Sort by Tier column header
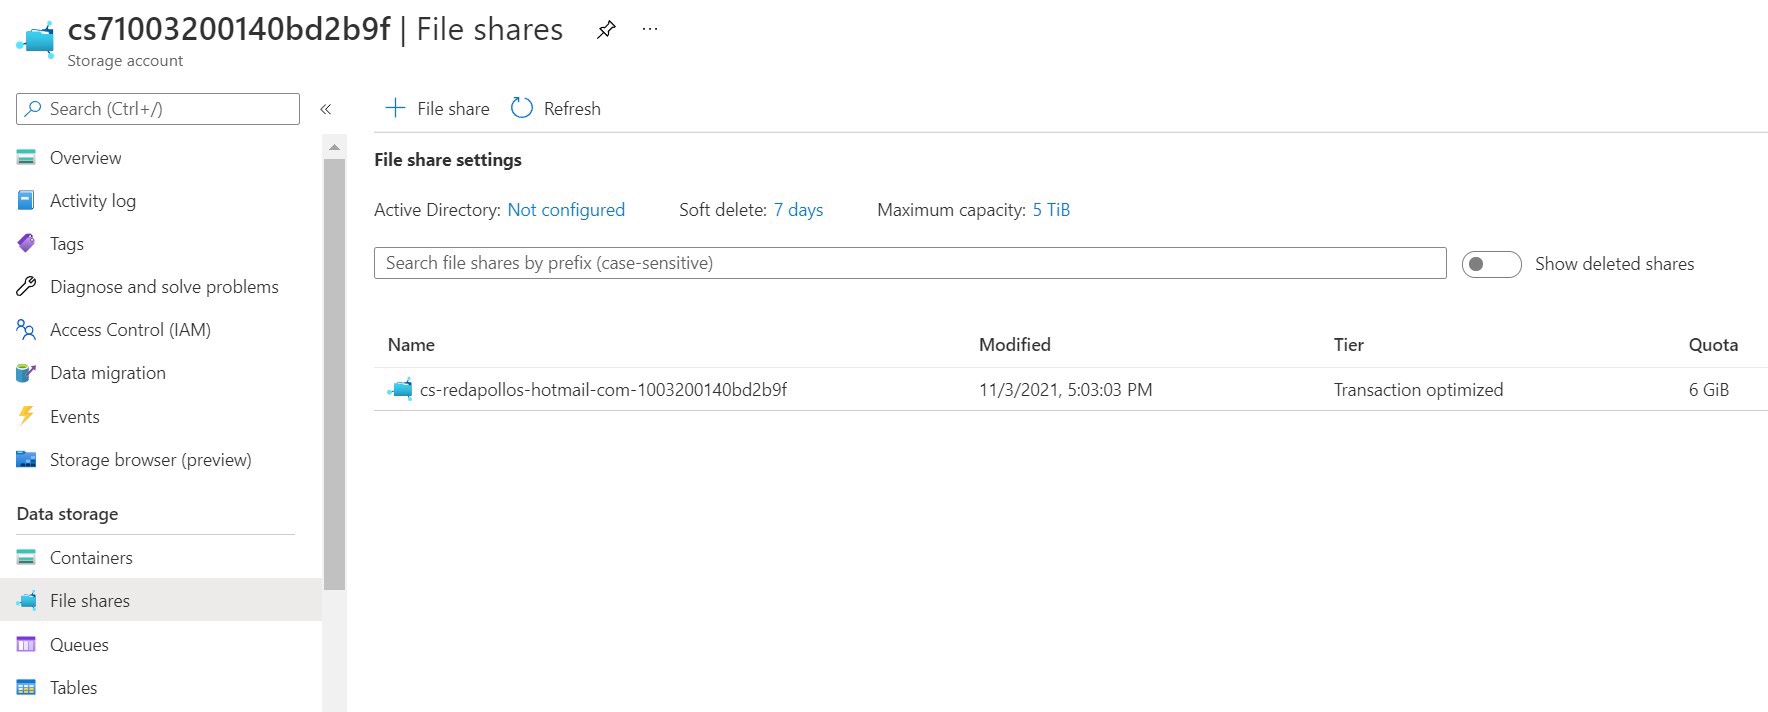This screenshot has width=1768, height=712. (x=1349, y=345)
